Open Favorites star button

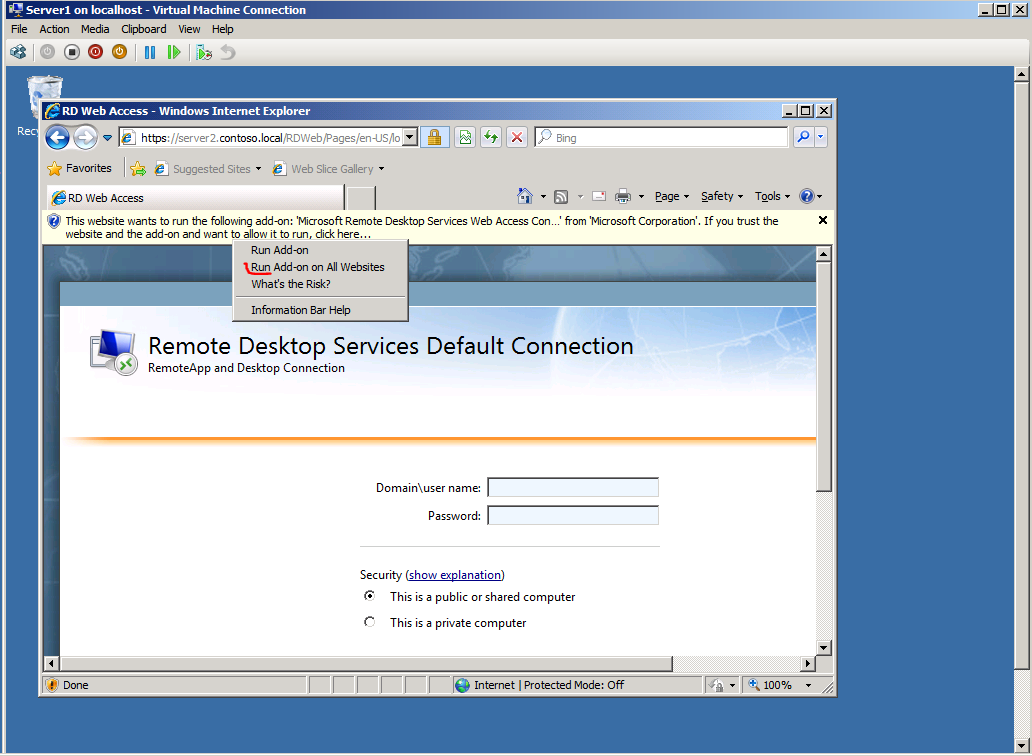(x=80, y=168)
